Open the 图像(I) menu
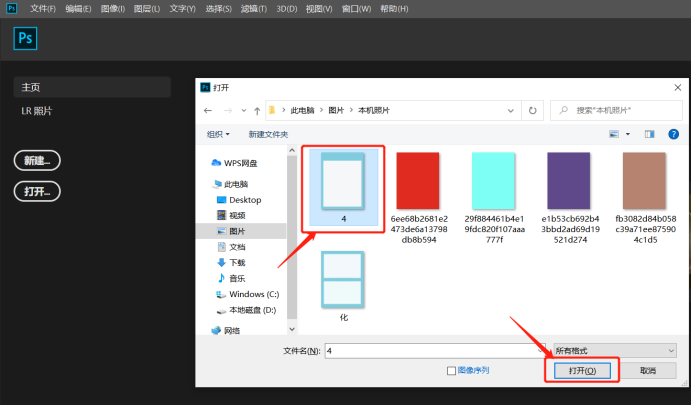The height and width of the screenshot is (406, 692). tap(113, 8)
